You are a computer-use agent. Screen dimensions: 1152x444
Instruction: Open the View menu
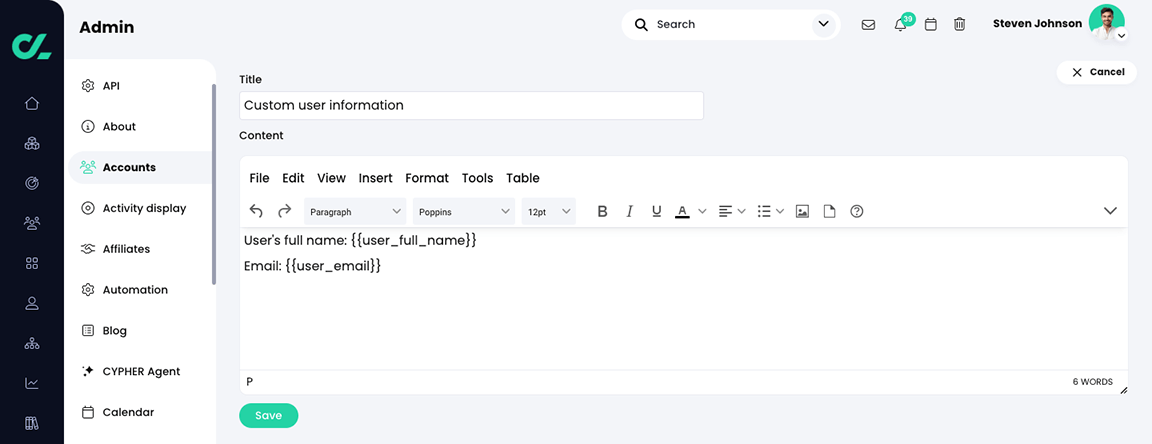(331, 178)
